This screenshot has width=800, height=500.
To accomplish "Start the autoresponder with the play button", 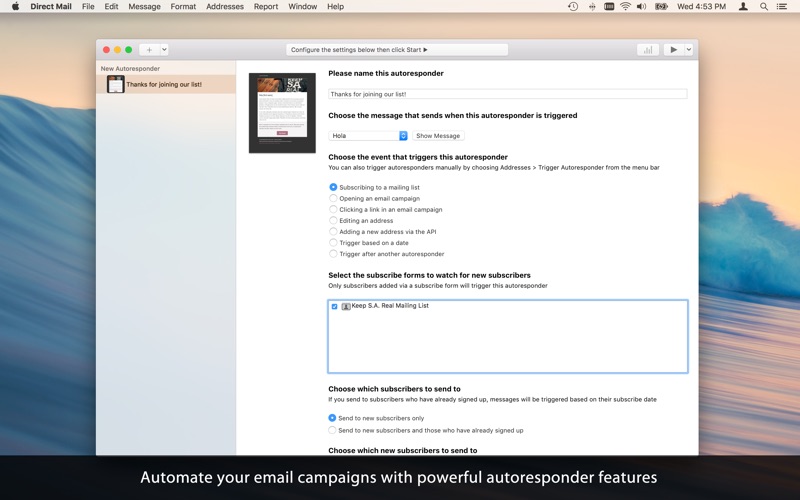I will pos(673,49).
